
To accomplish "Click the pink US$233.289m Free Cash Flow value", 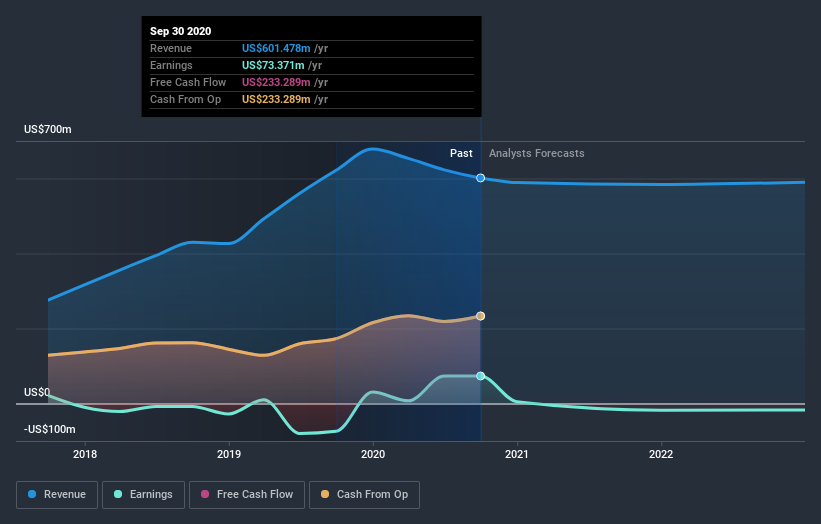I will [x=276, y=82].
